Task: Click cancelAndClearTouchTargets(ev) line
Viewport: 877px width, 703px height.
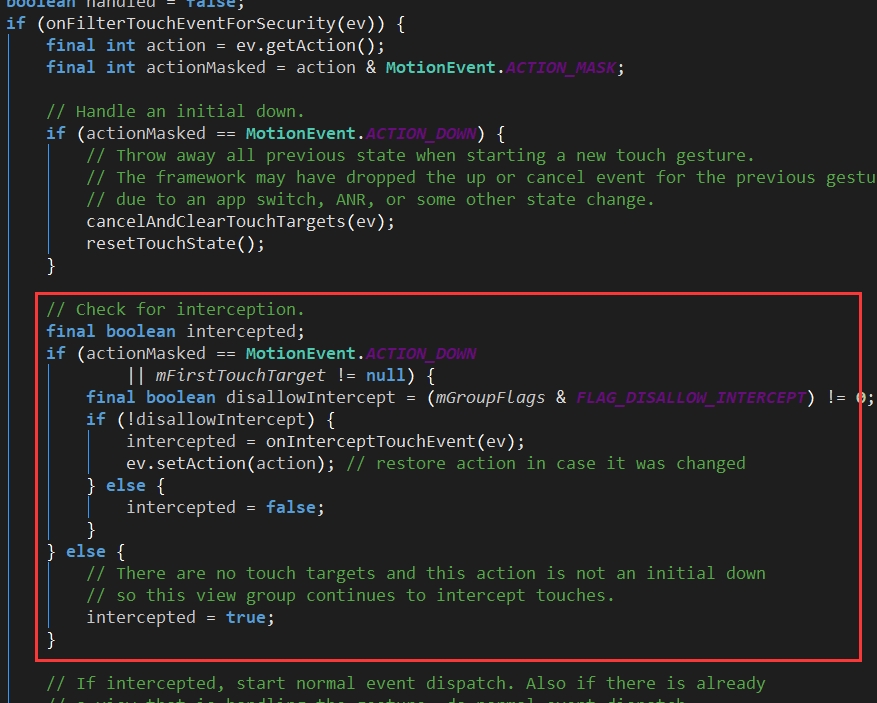Action: coord(241,221)
